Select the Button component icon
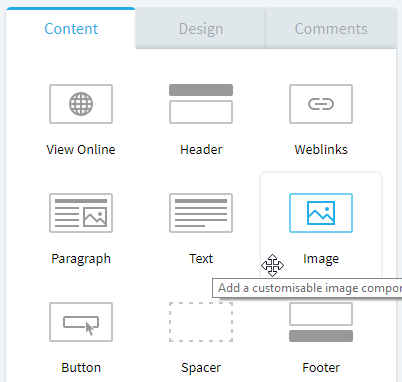The width and height of the screenshot is (402, 382). 81,322
